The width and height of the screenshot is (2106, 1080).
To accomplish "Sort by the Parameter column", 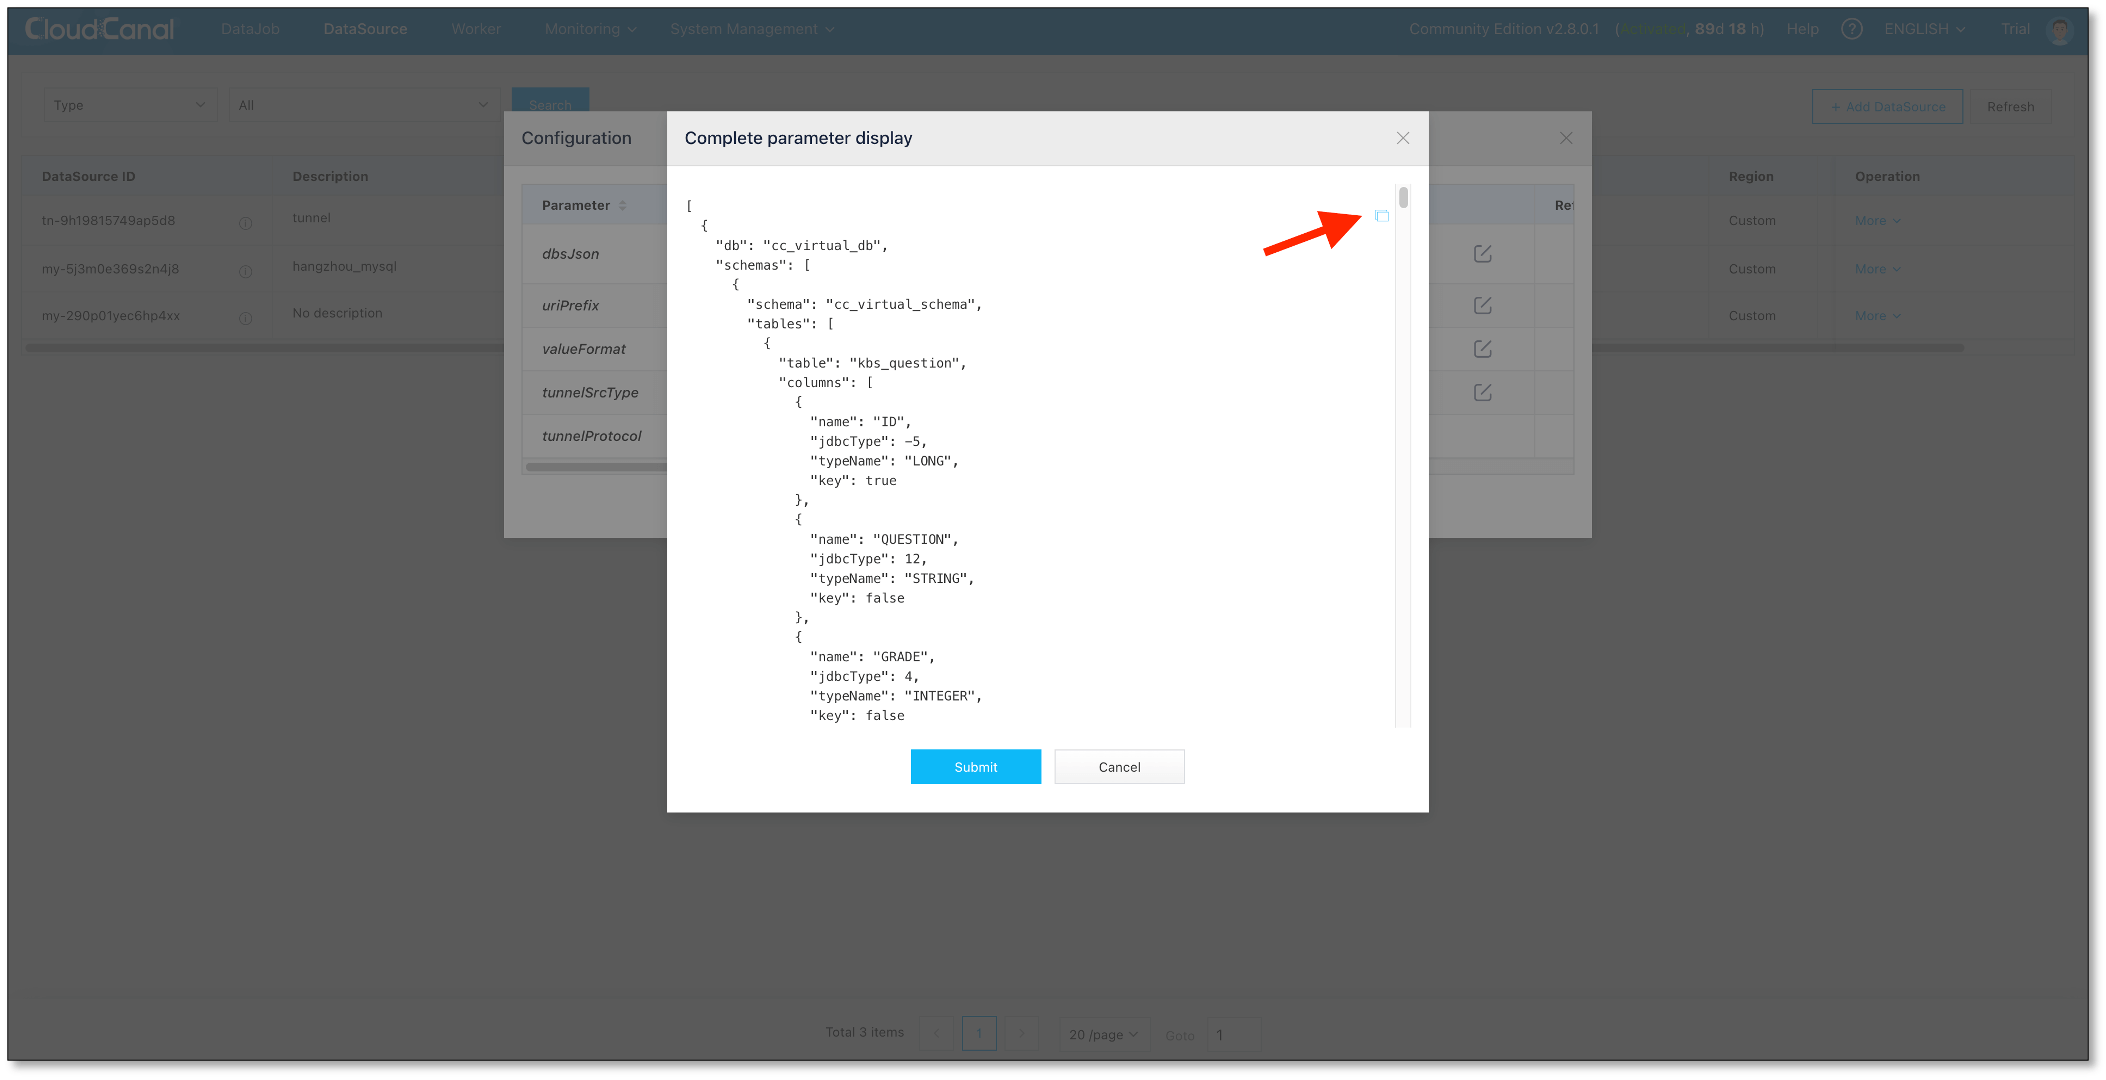I will click(x=623, y=205).
